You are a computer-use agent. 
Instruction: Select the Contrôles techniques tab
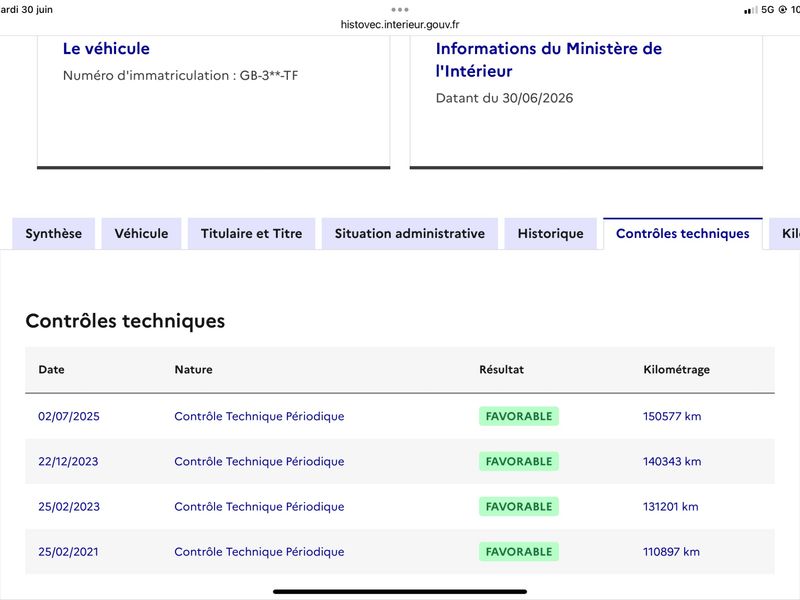pyautogui.click(x=683, y=234)
